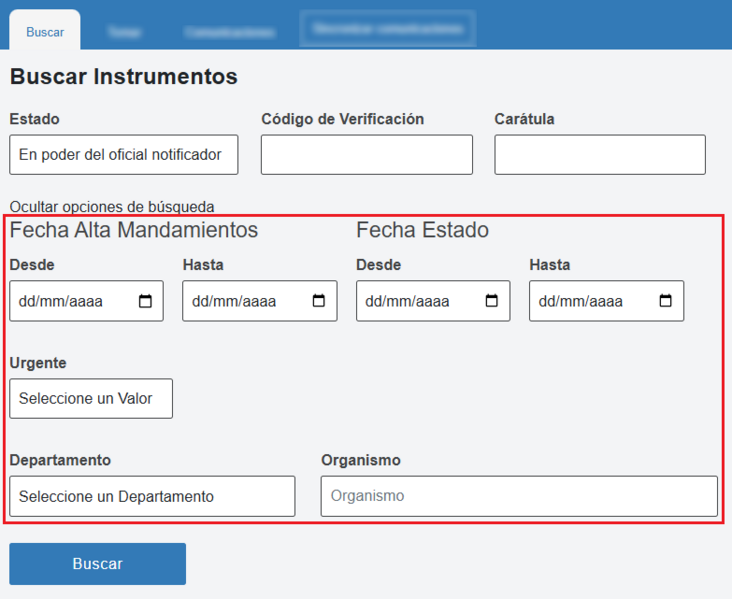
Task: Focus the Fecha Estado Desde date field
Action: (x=433, y=301)
